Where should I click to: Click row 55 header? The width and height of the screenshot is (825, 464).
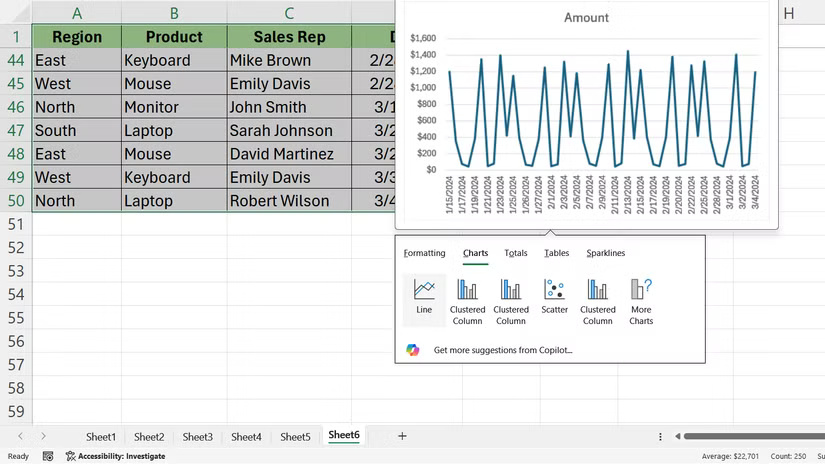click(x=15, y=317)
